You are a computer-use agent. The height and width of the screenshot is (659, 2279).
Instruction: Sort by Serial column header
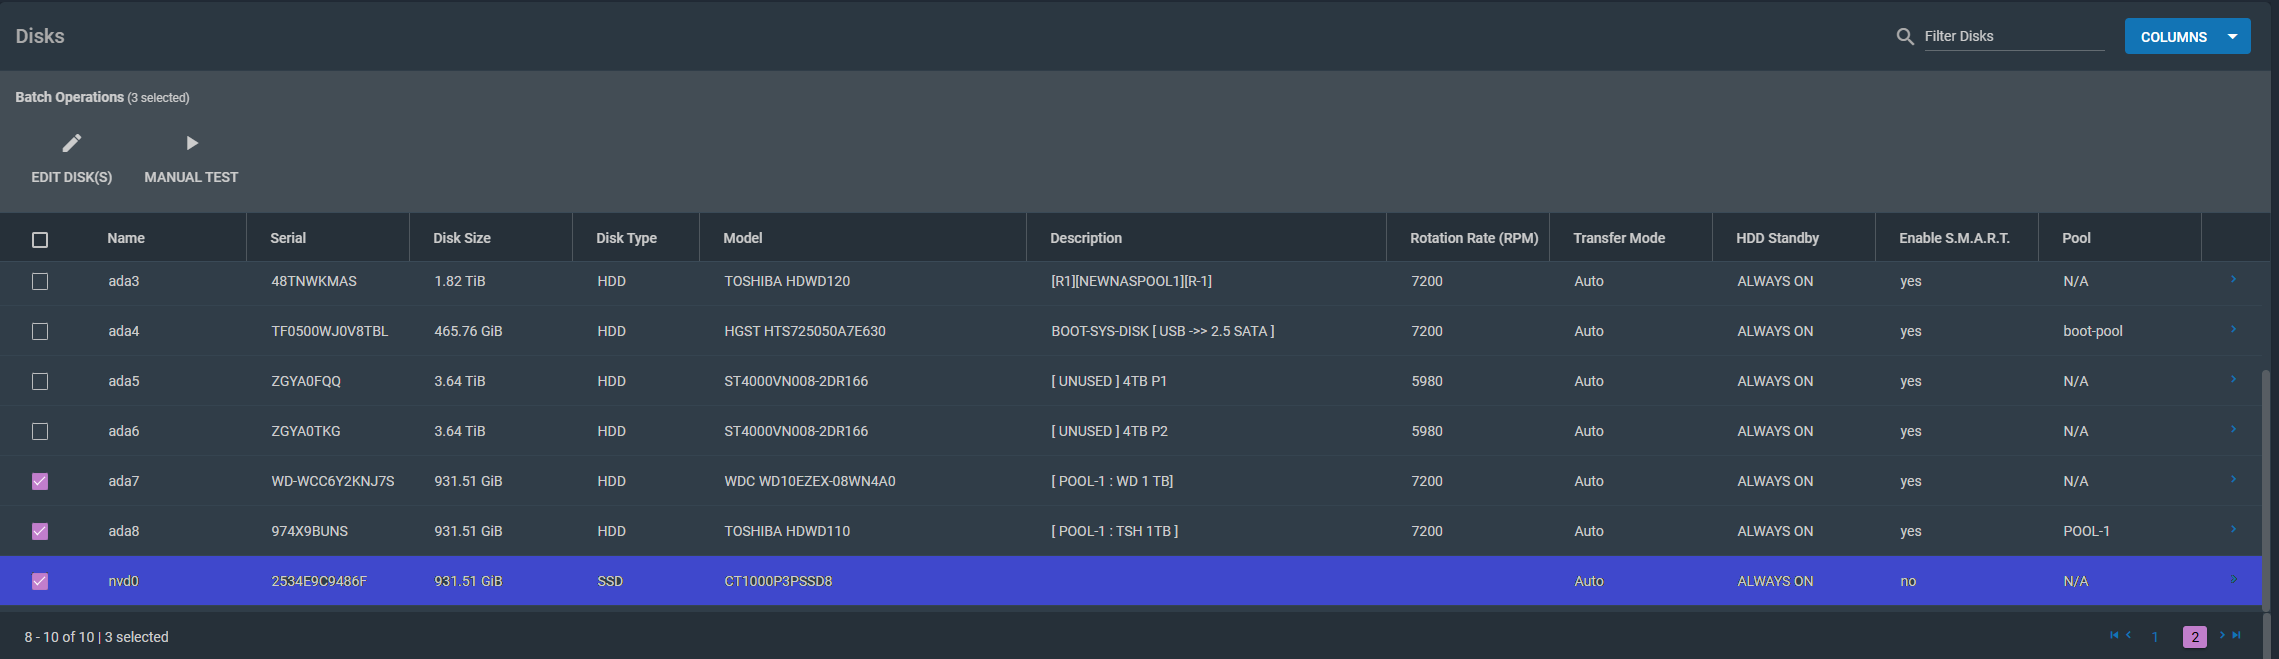[288, 238]
